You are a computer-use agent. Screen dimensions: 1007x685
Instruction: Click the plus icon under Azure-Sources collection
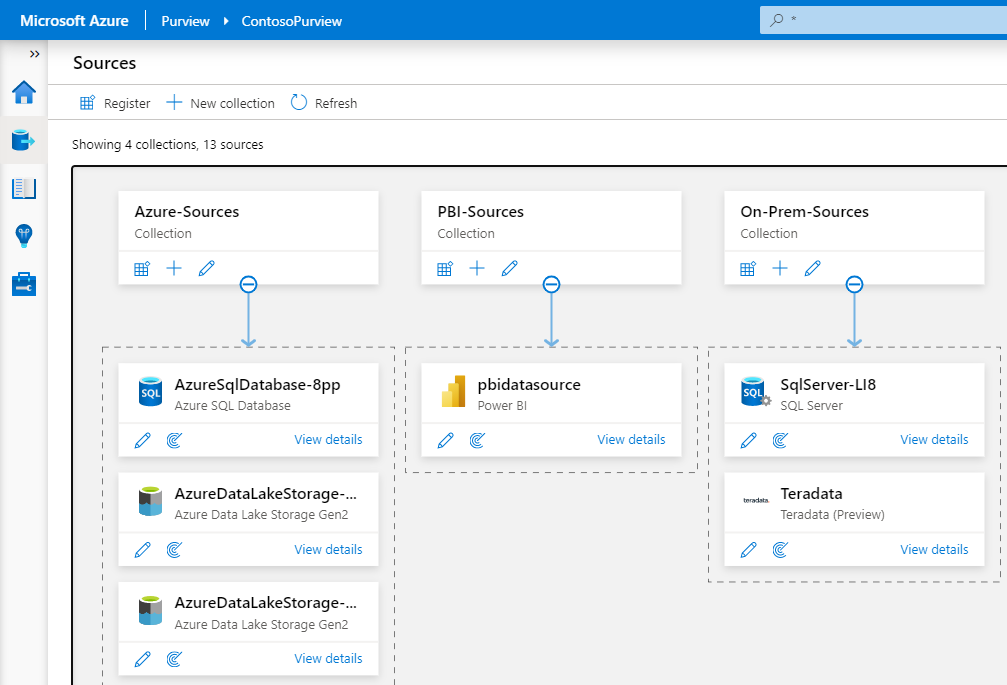pyautogui.click(x=174, y=268)
